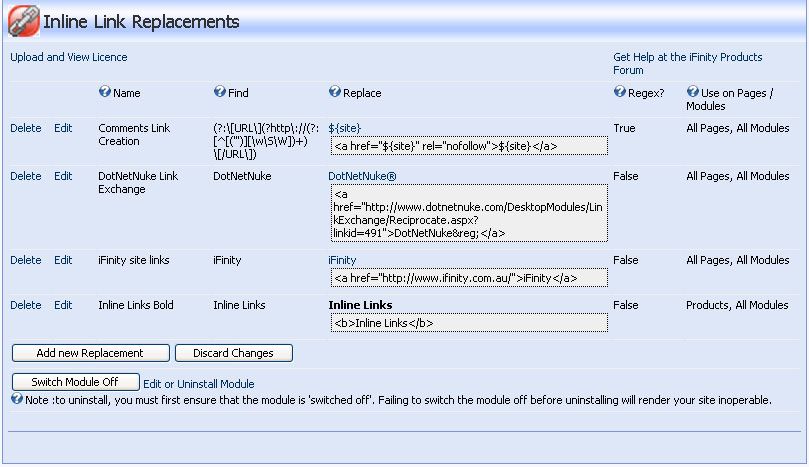Click help icon beside Use on Pages / Modules
The height and width of the screenshot is (467, 809).
tap(692, 93)
